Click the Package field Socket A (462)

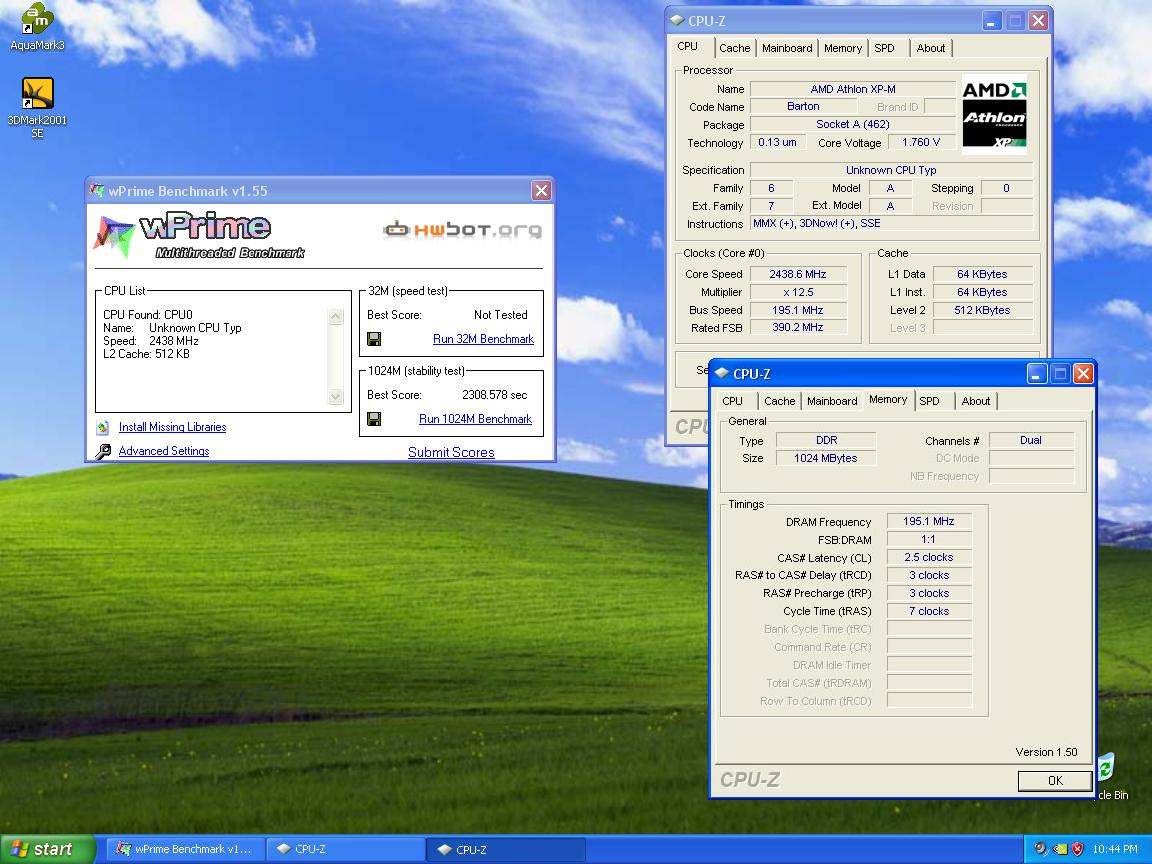(x=853, y=124)
